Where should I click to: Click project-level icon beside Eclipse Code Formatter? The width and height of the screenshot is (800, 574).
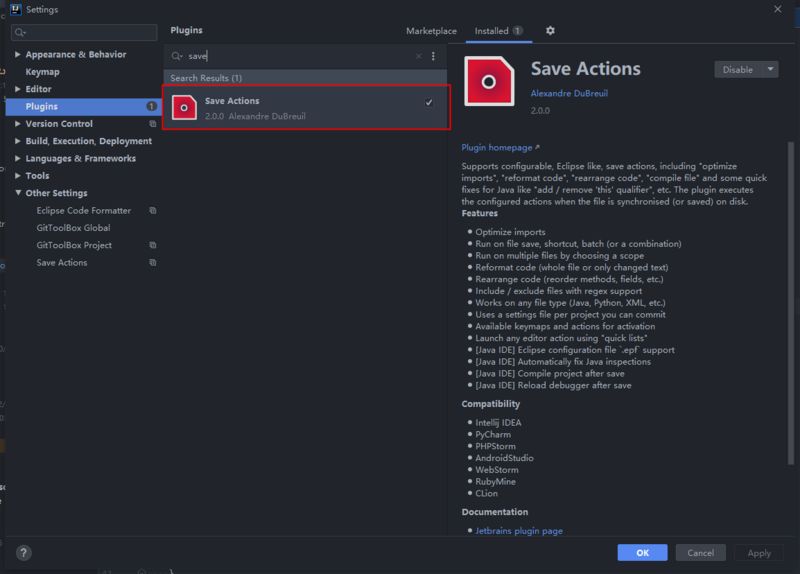point(153,210)
